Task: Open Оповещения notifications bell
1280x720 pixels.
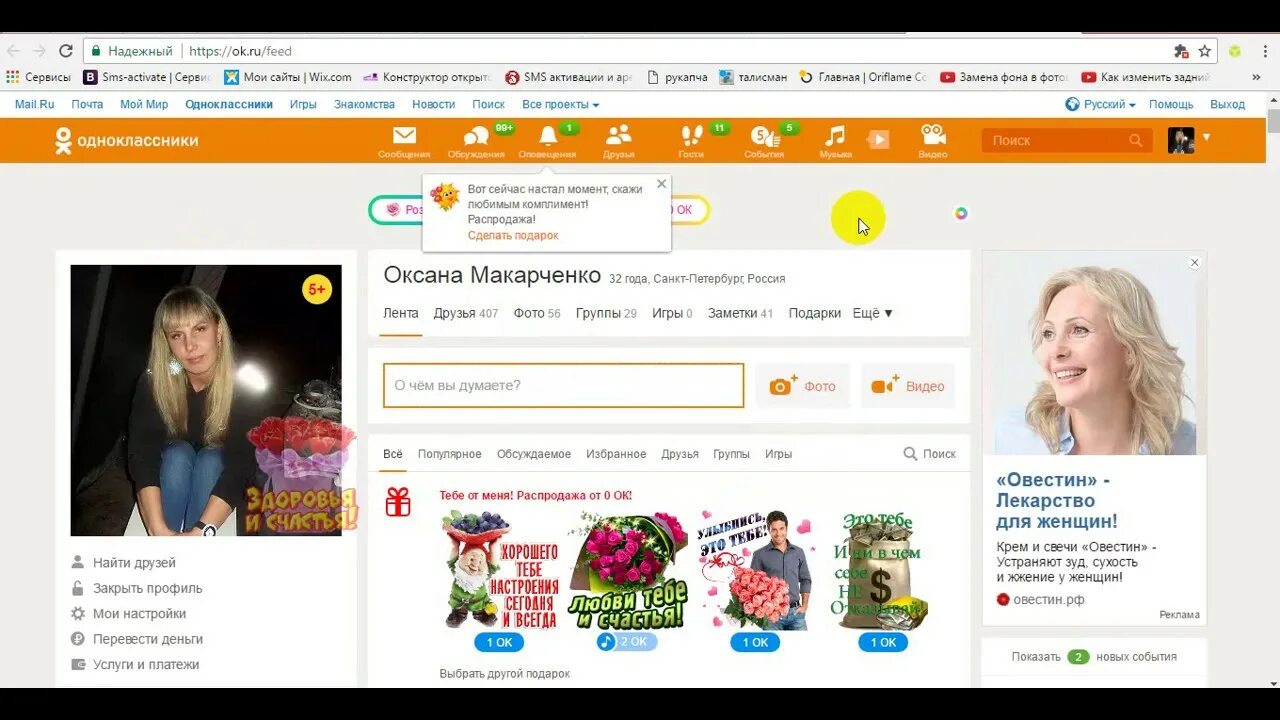Action: (547, 140)
